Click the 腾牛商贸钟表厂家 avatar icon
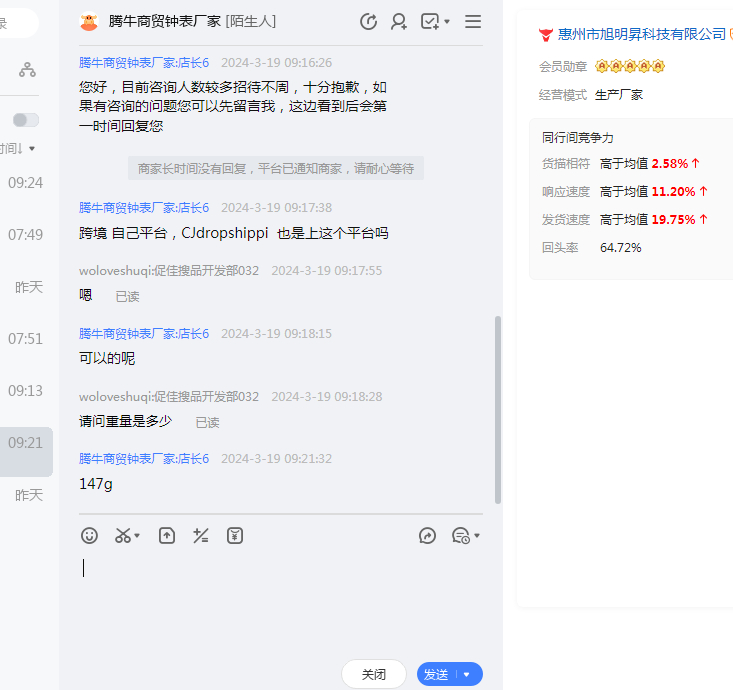The image size is (733, 690). (x=89, y=22)
